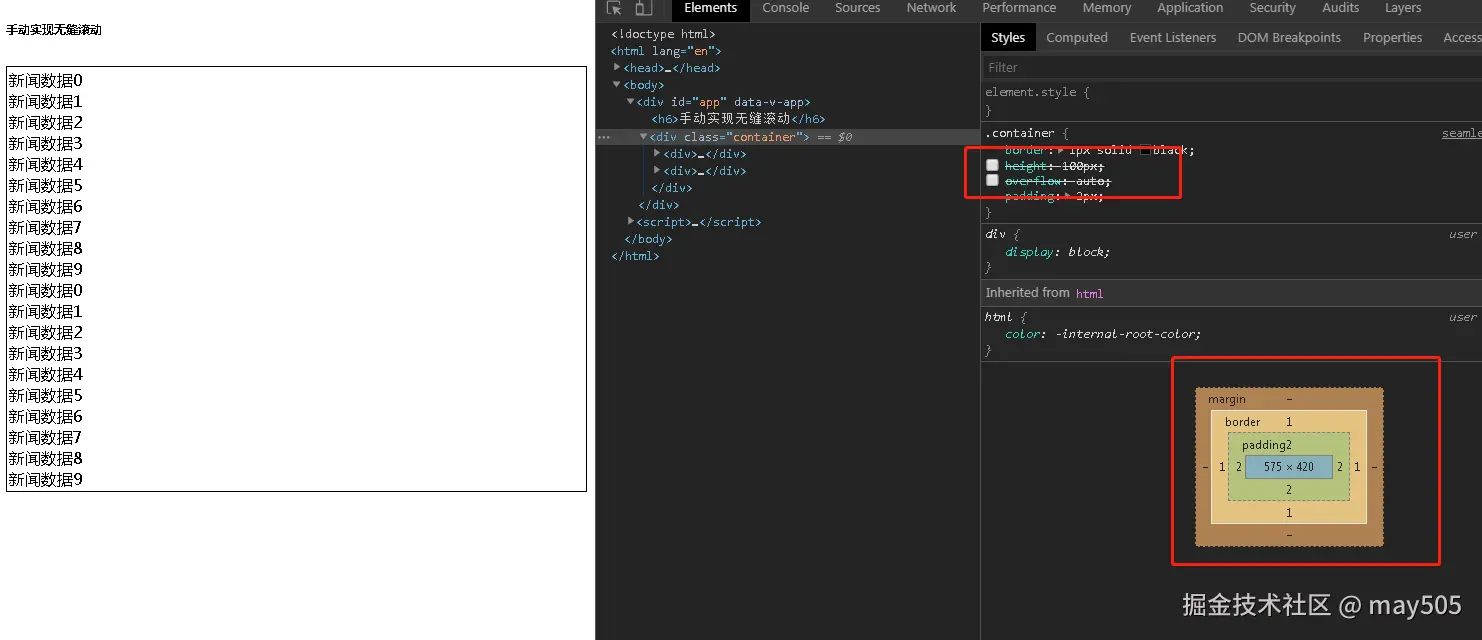The height and width of the screenshot is (640, 1482).
Task: Open the Audits tab
Action: pos(1340,8)
